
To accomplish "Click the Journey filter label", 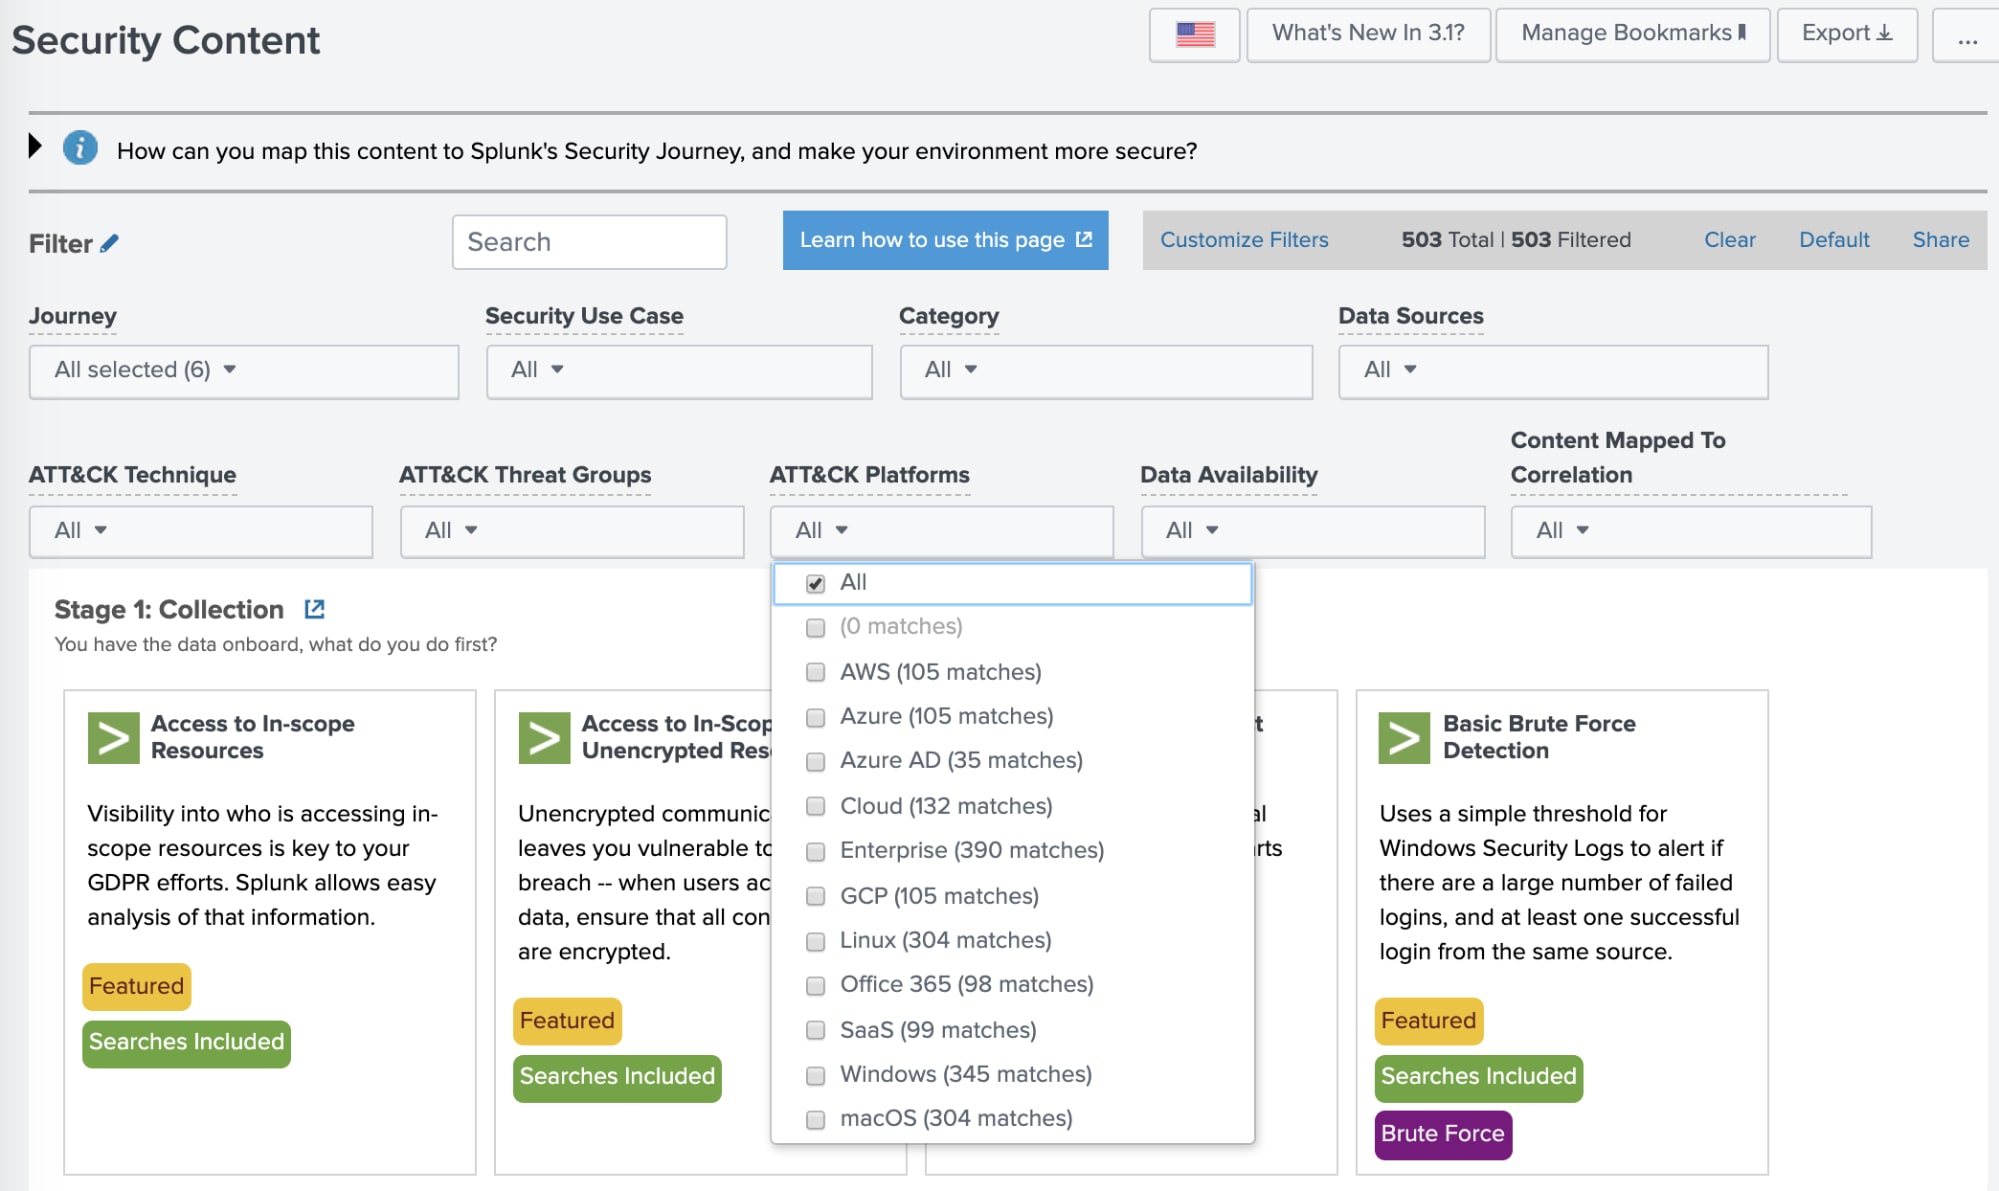I will click(x=73, y=316).
